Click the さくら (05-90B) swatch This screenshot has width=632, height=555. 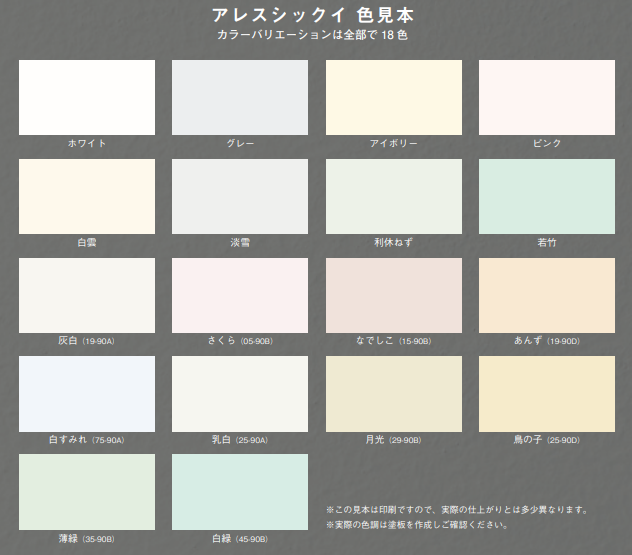240,295
